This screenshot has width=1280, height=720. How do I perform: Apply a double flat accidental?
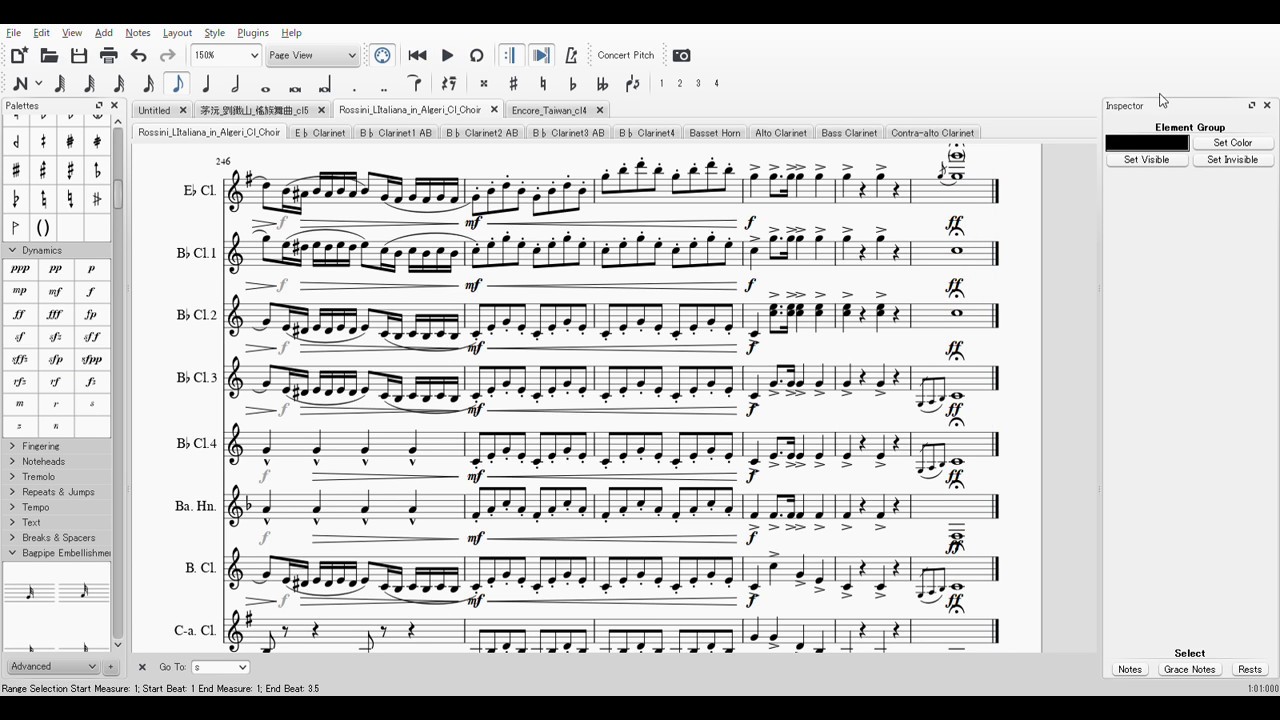602,84
